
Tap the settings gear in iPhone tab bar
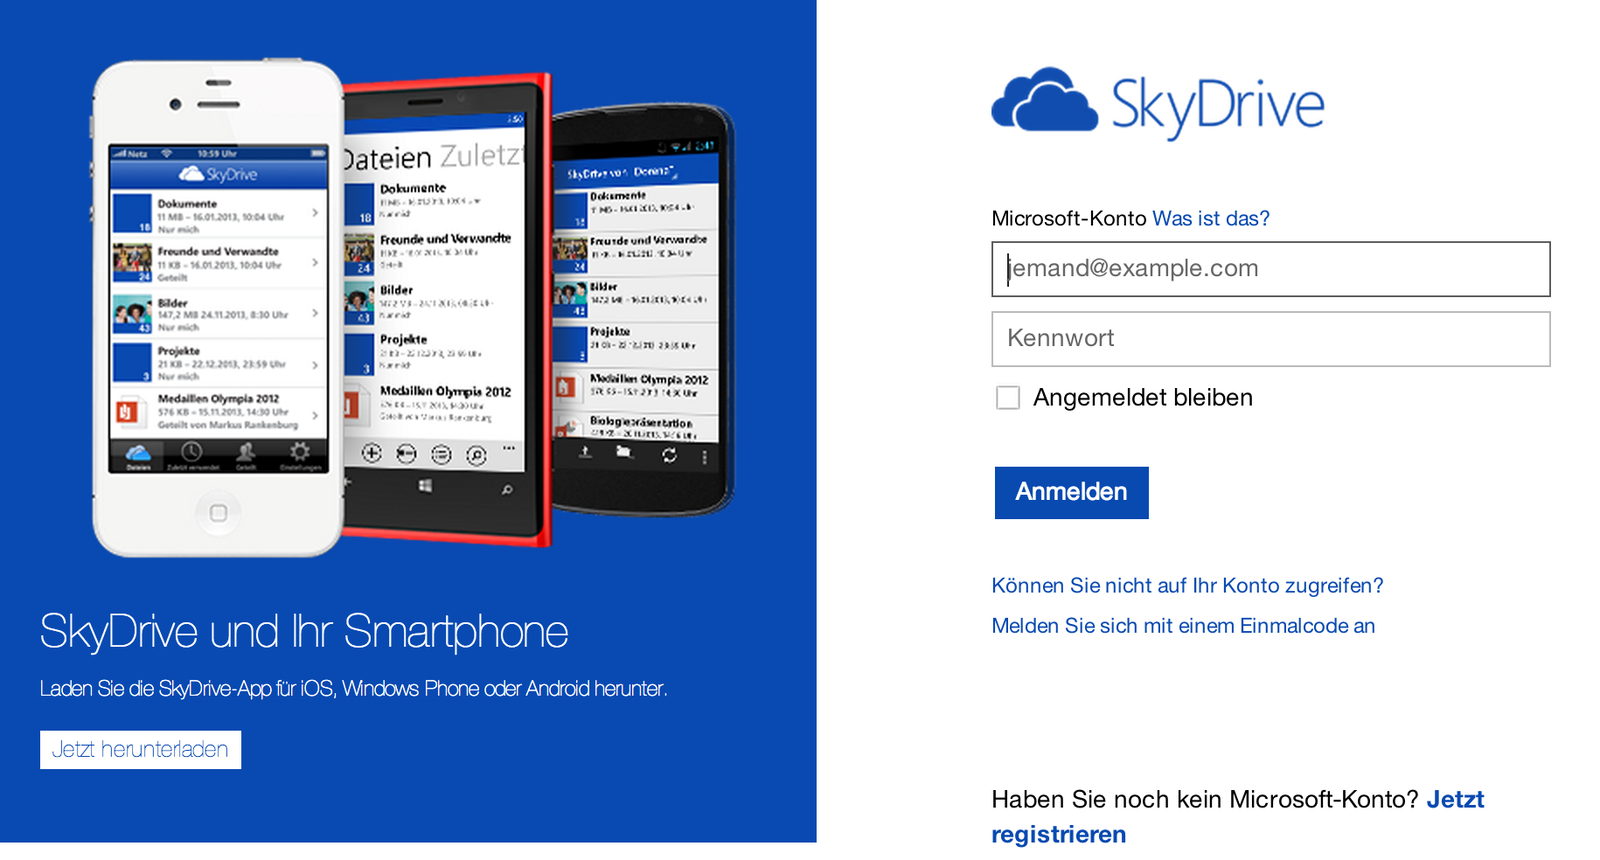(x=299, y=452)
